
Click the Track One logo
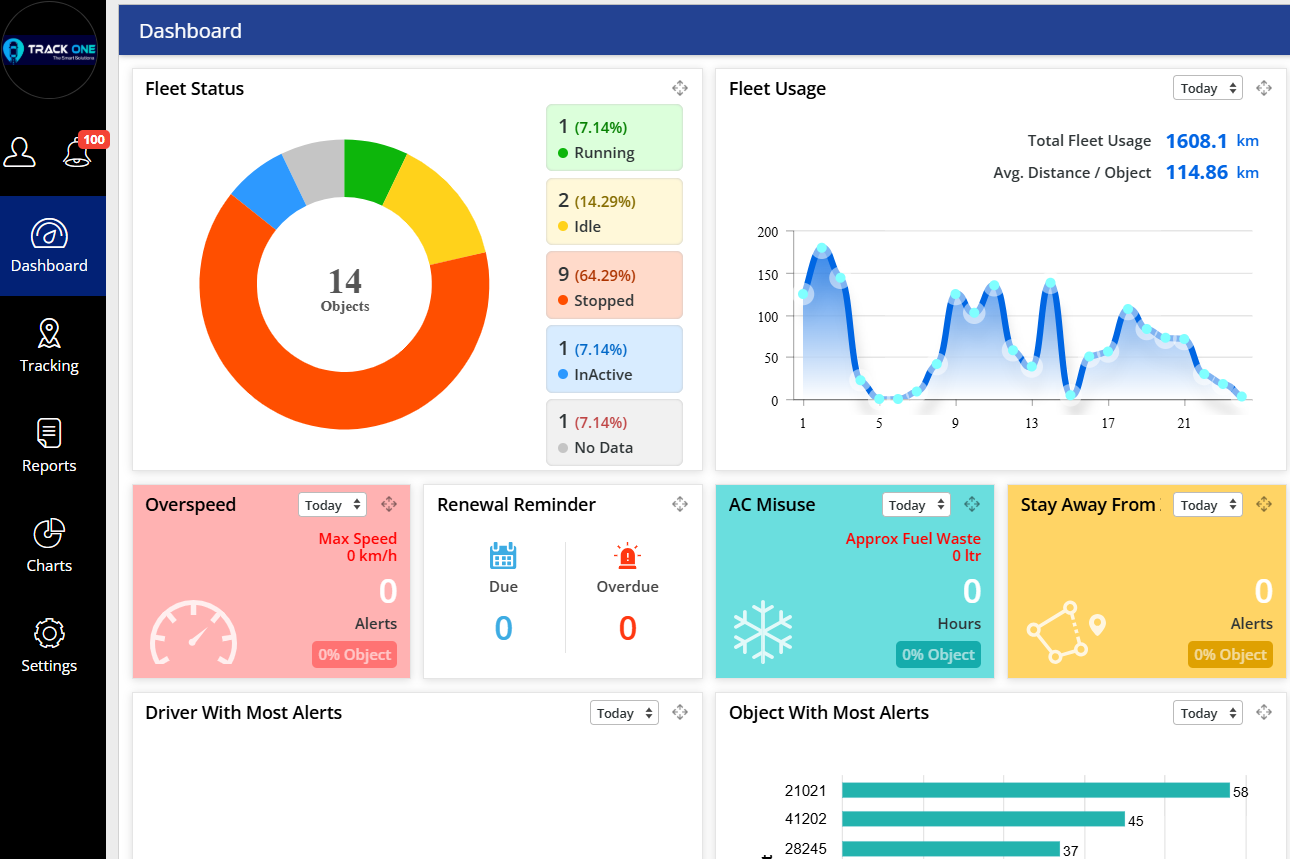(51, 50)
